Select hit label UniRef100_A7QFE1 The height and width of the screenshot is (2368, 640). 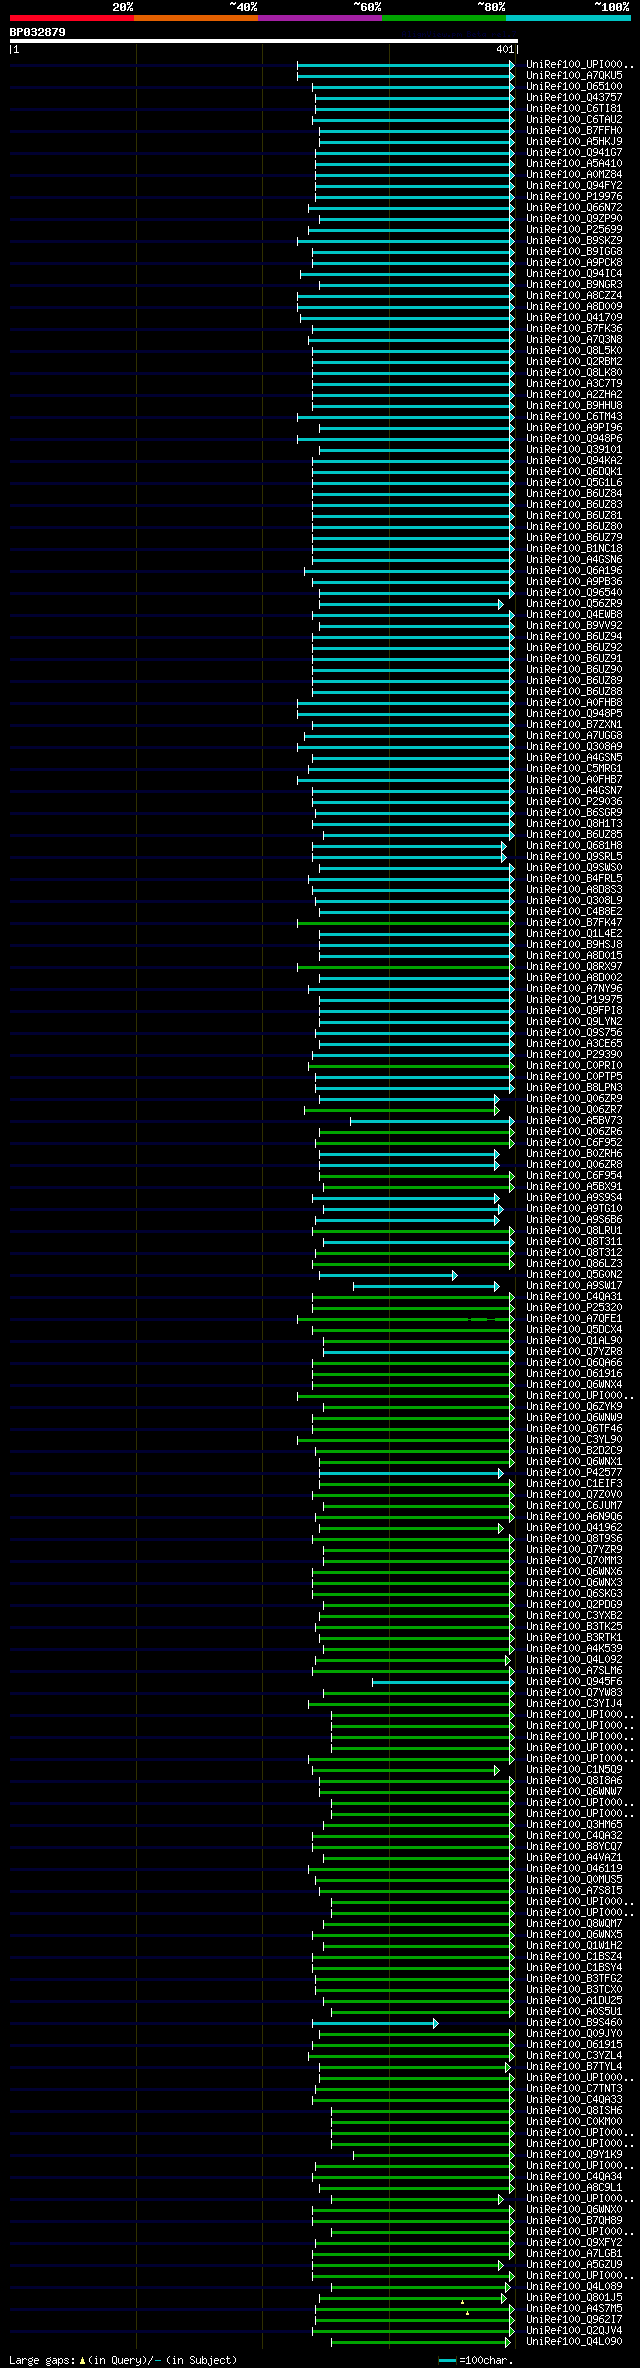point(574,1319)
